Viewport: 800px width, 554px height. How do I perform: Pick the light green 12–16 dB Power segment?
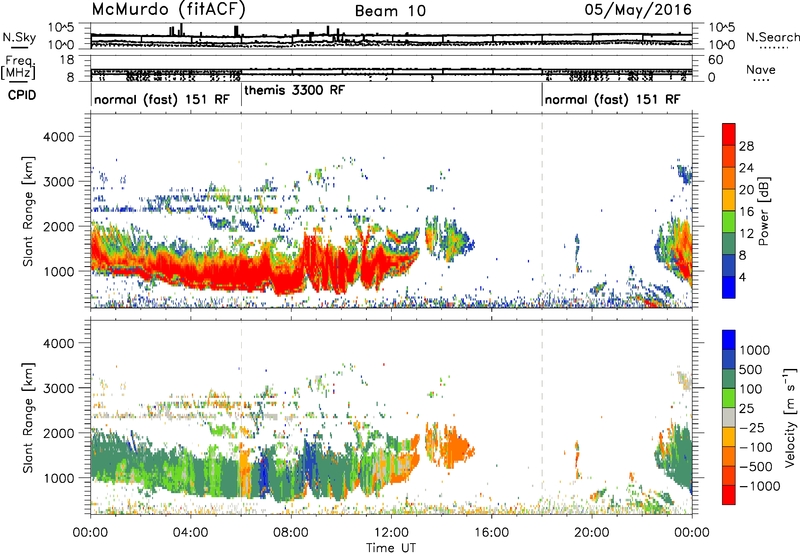(x=729, y=221)
